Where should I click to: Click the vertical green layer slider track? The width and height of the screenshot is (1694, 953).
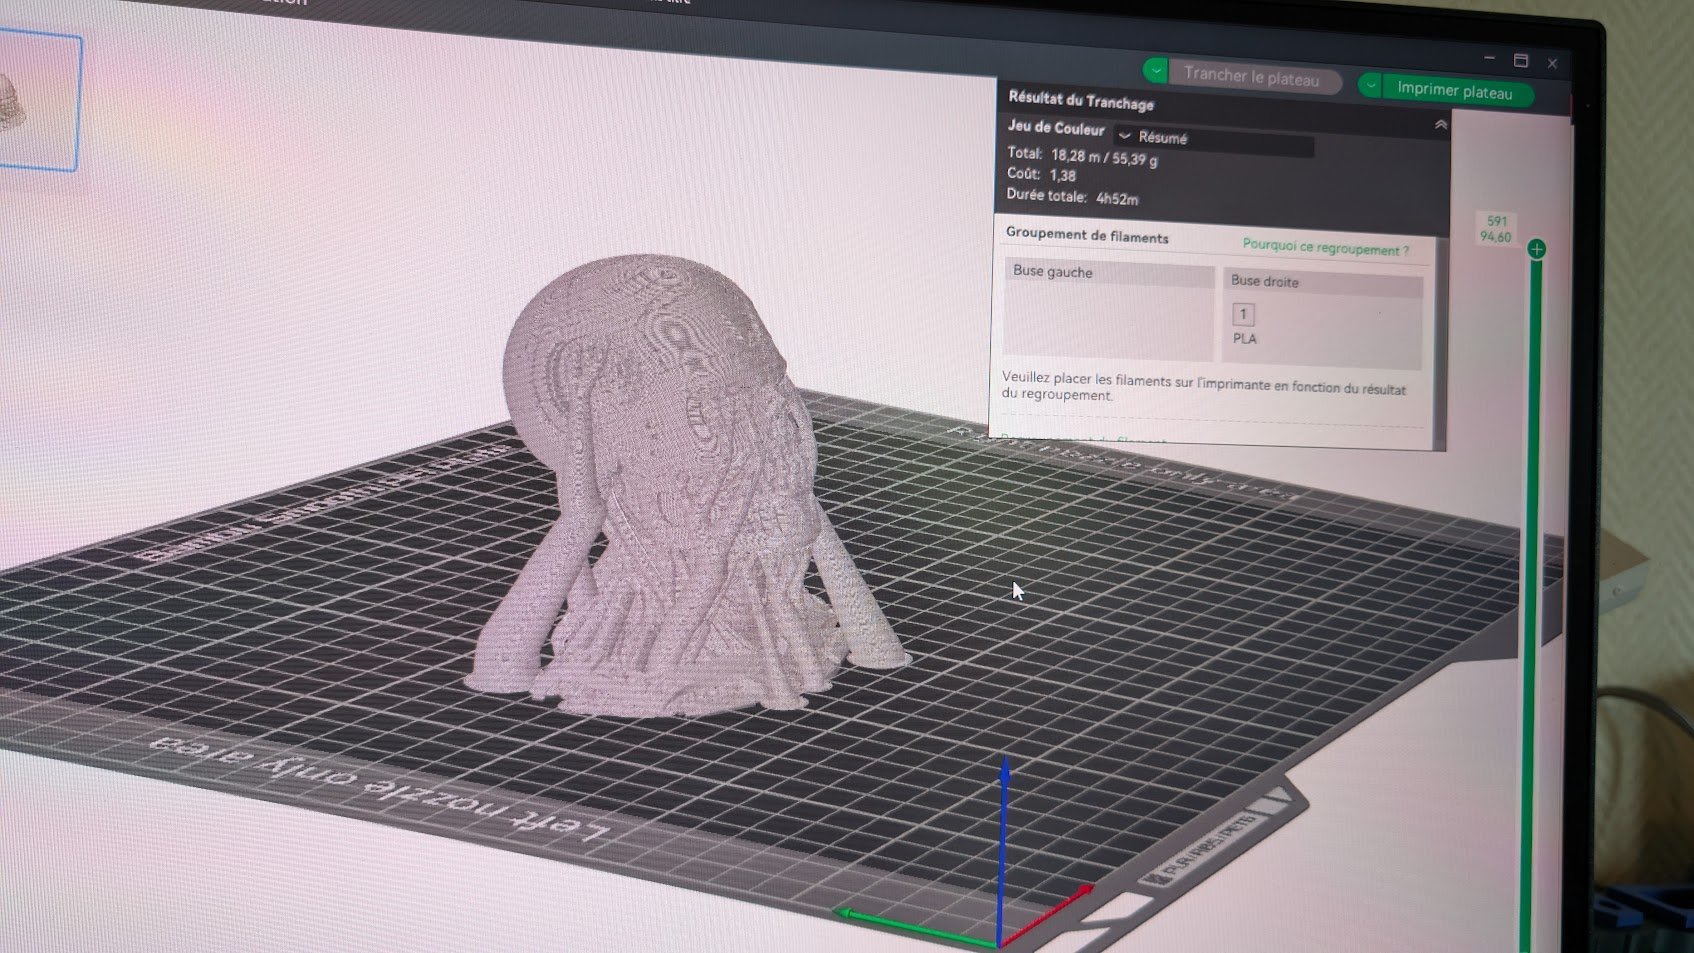pos(1530,600)
